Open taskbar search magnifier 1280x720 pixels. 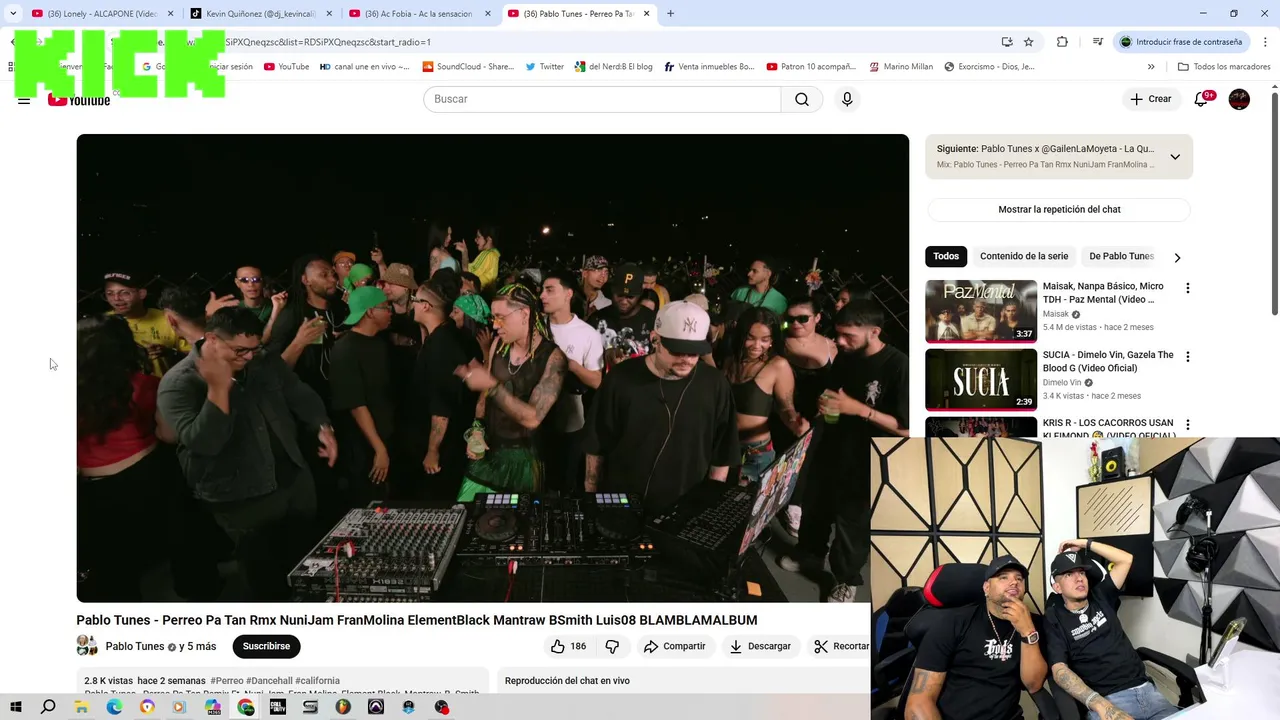click(48, 707)
